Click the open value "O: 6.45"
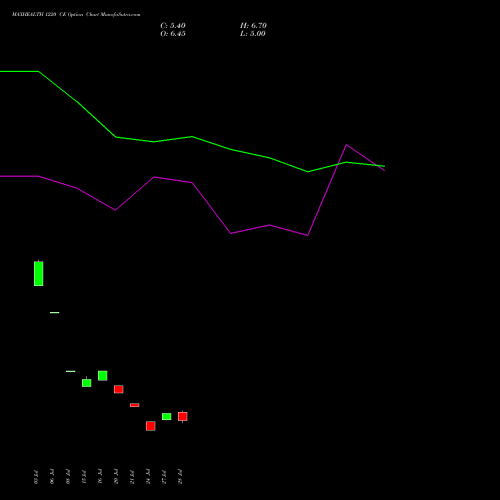Screen dimensions: 500x500 pyautogui.click(x=173, y=34)
